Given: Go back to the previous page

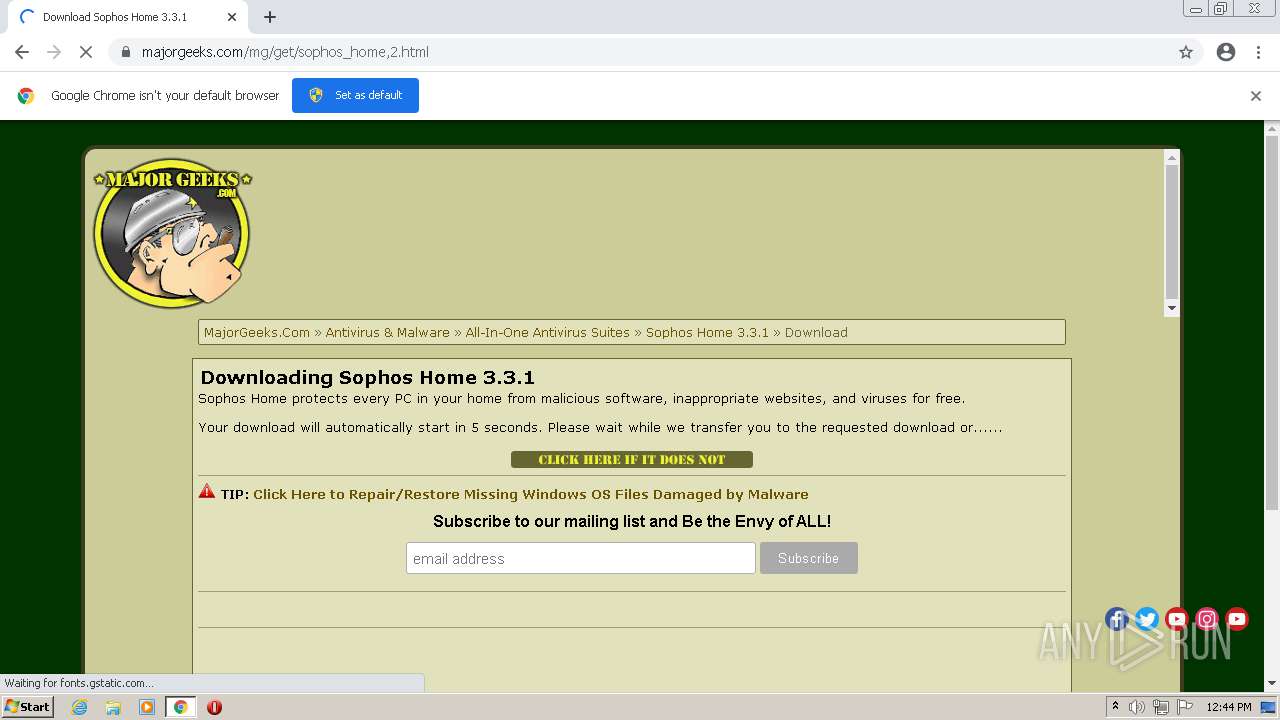Looking at the screenshot, I should coord(22,52).
